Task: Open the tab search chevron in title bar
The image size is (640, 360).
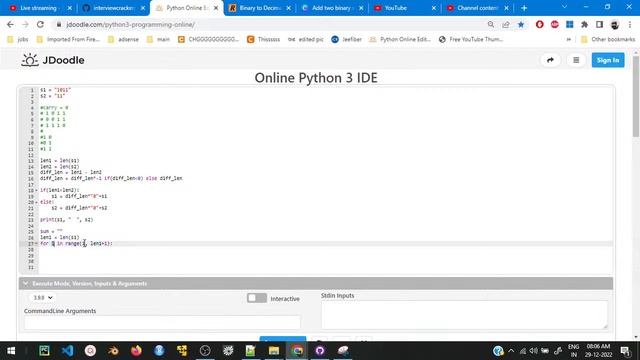Action: tap(564, 7)
